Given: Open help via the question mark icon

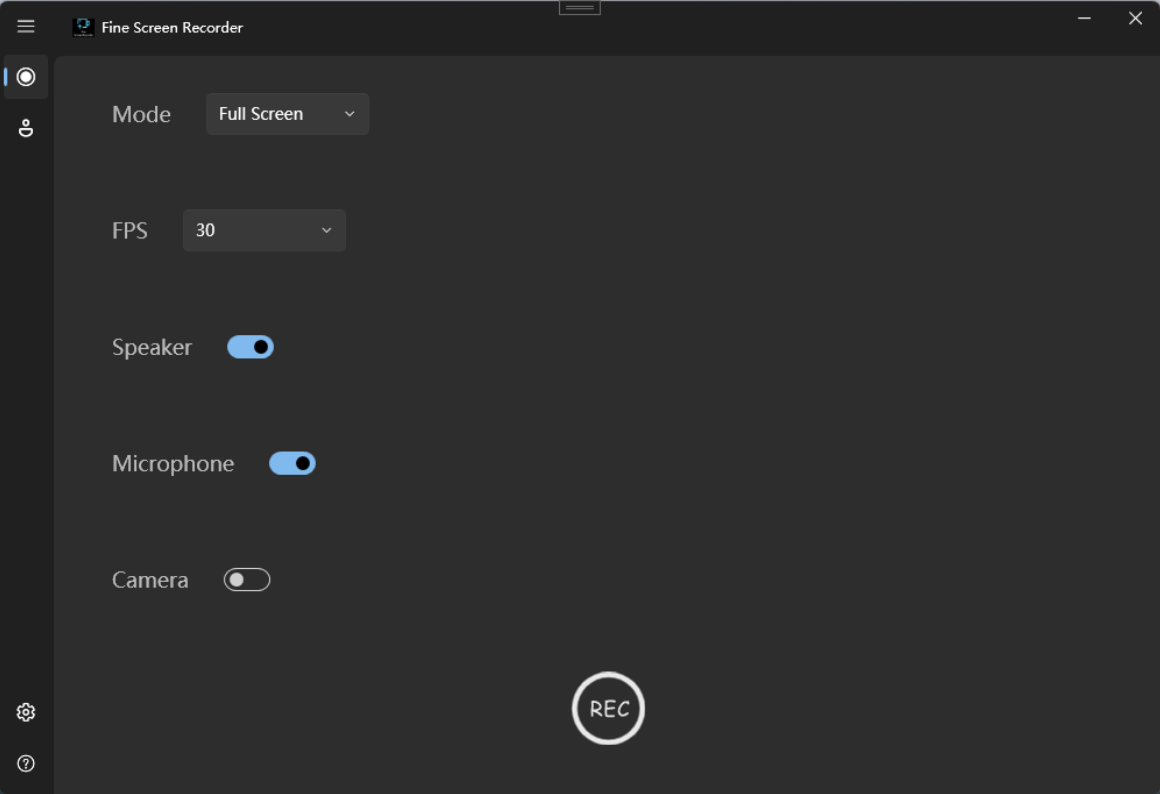Looking at the screenshot, I should pos(26,764).
